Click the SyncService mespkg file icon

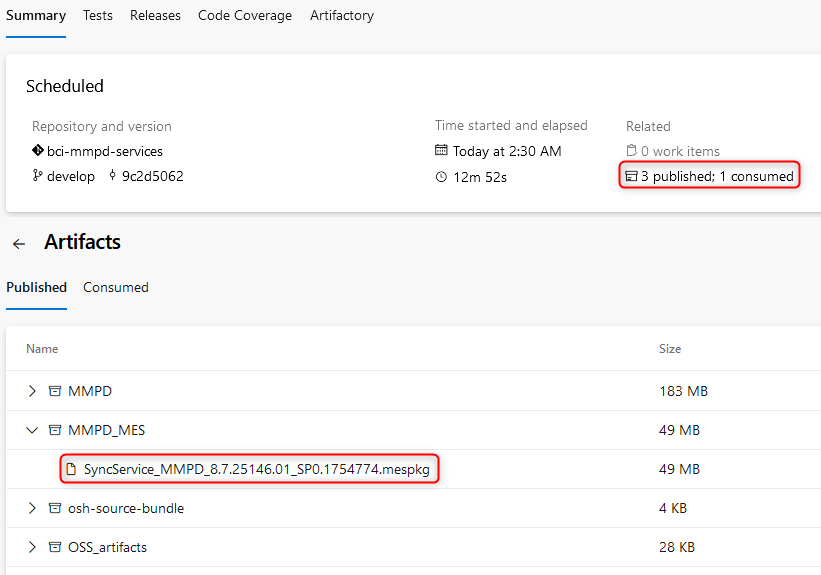(71, 469)
